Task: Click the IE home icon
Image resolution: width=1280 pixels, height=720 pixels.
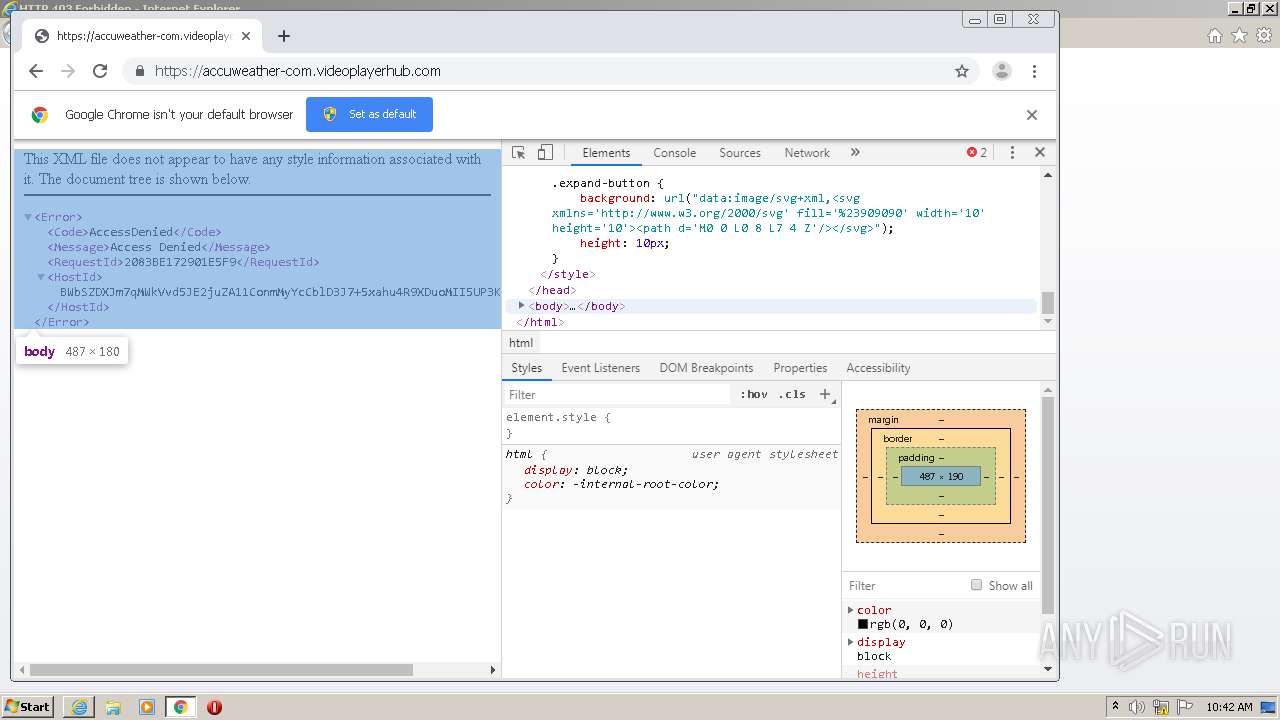Action: point(1214,35)
